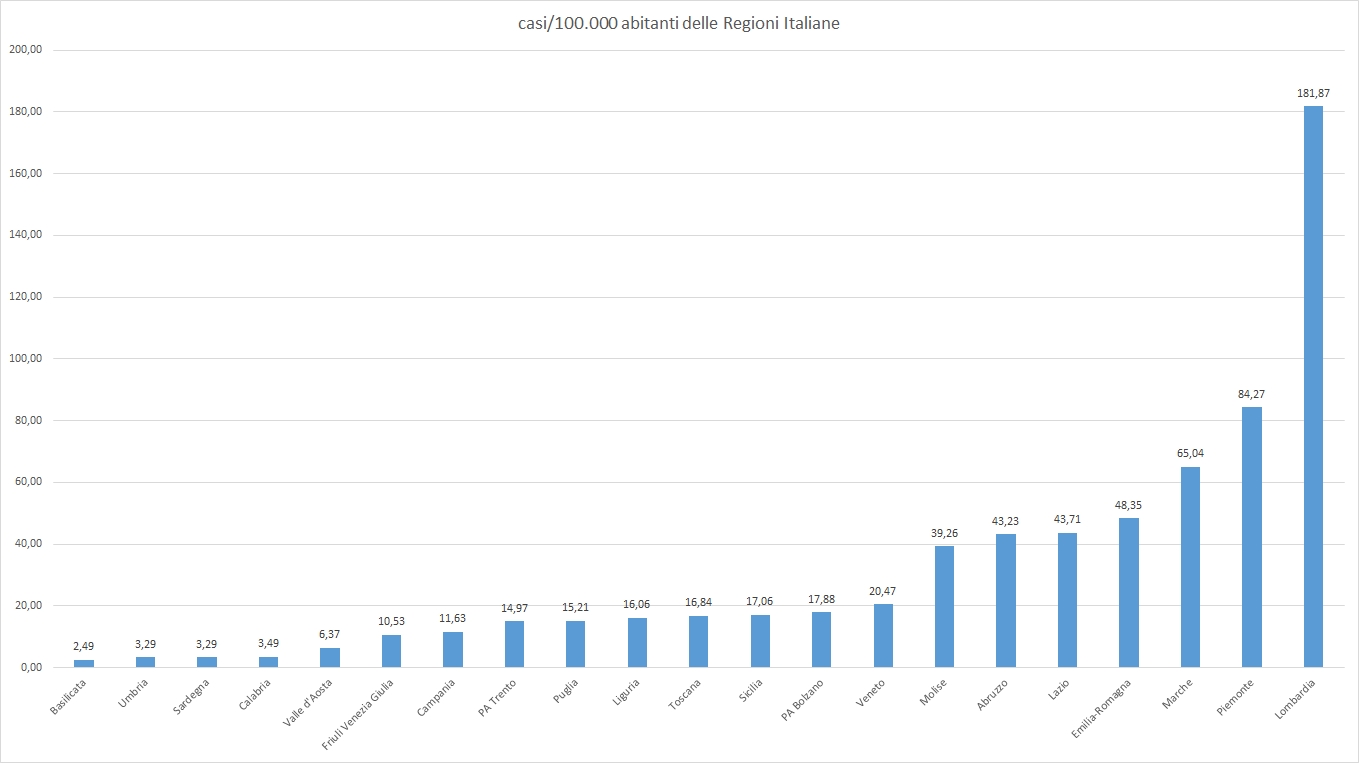This screenshot has height=763, width=1359.
Task: Click the PA Bolzano bar
Action: (x=821, y=640)
